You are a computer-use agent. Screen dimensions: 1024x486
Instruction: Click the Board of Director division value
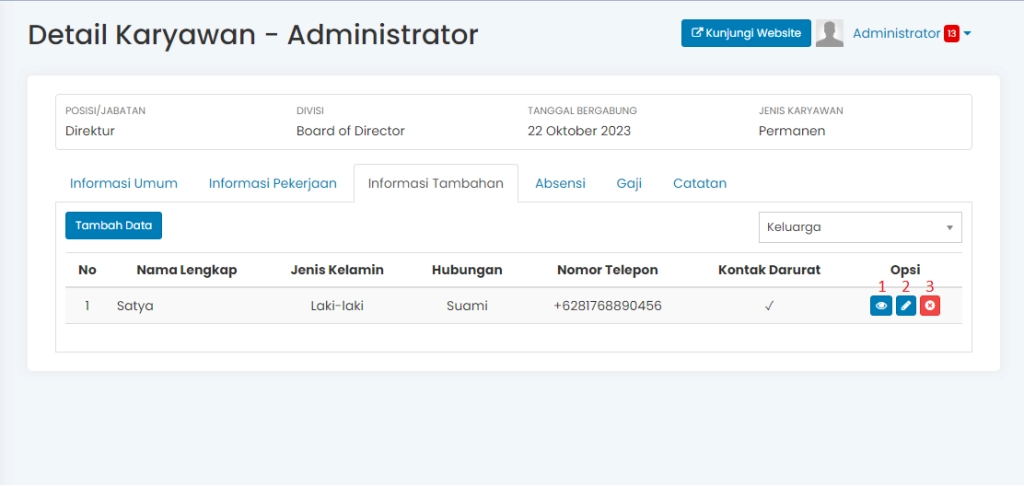point(351,131)
